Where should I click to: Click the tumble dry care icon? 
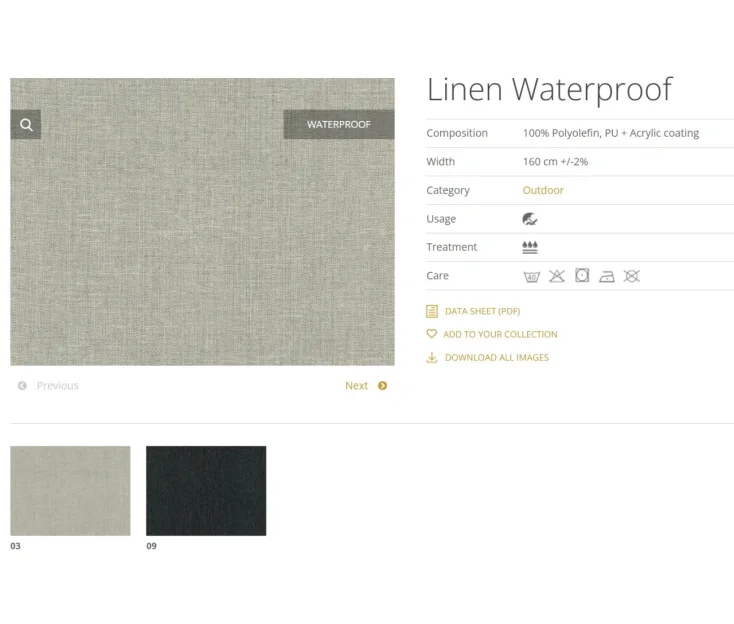(x=582, y=275)
